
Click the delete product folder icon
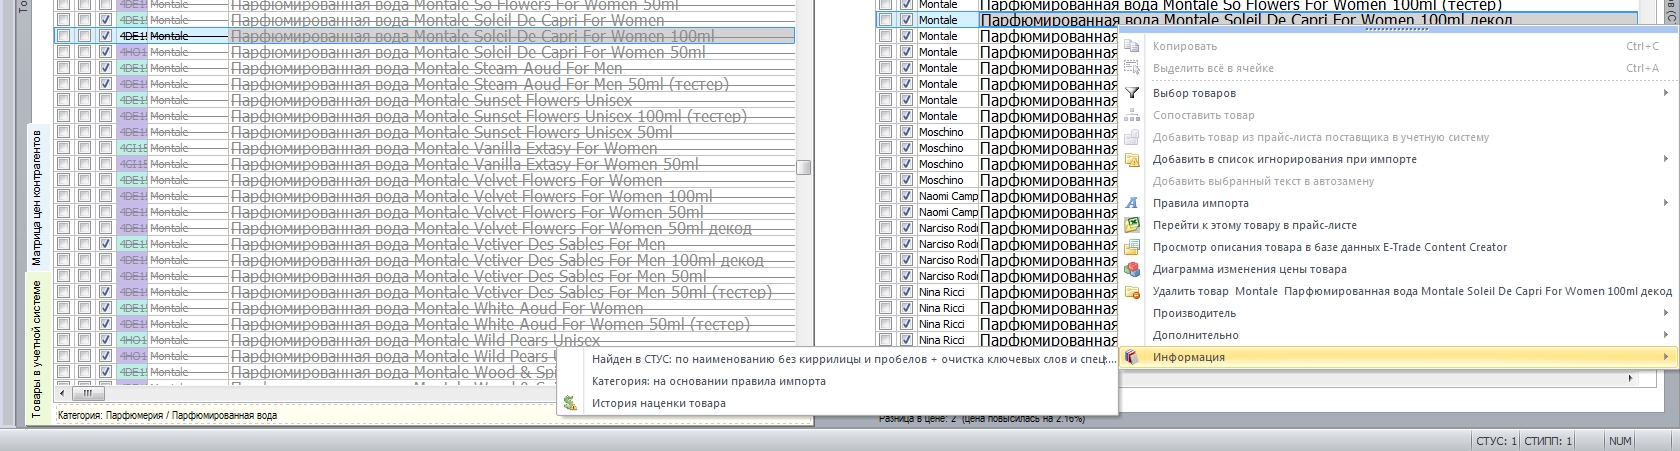tap(1132, 291)
